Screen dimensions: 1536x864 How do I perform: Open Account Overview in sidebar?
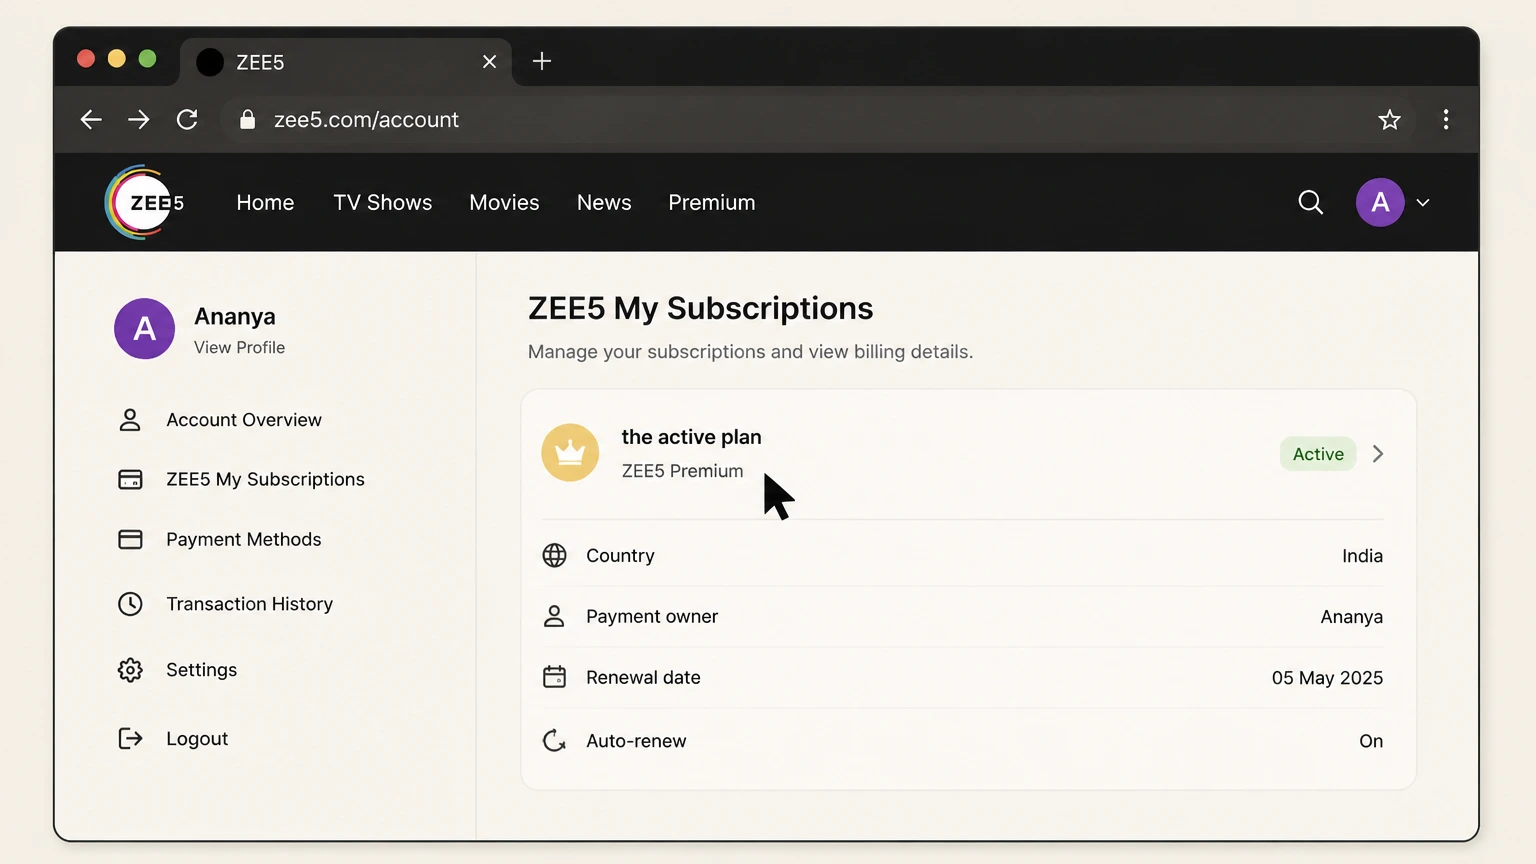point(244,420)
